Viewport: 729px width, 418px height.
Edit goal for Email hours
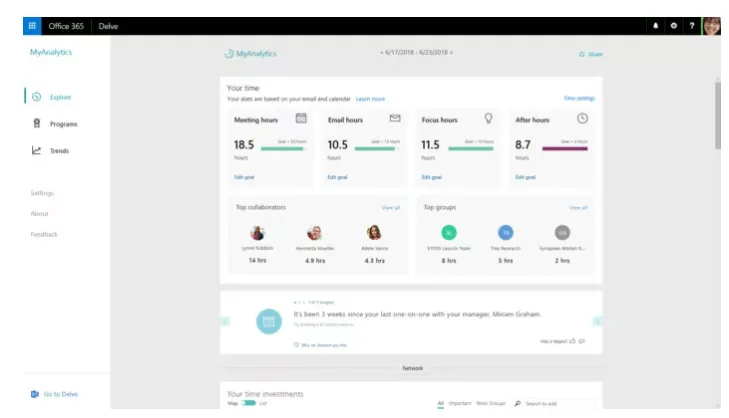(x=338, y=177)
